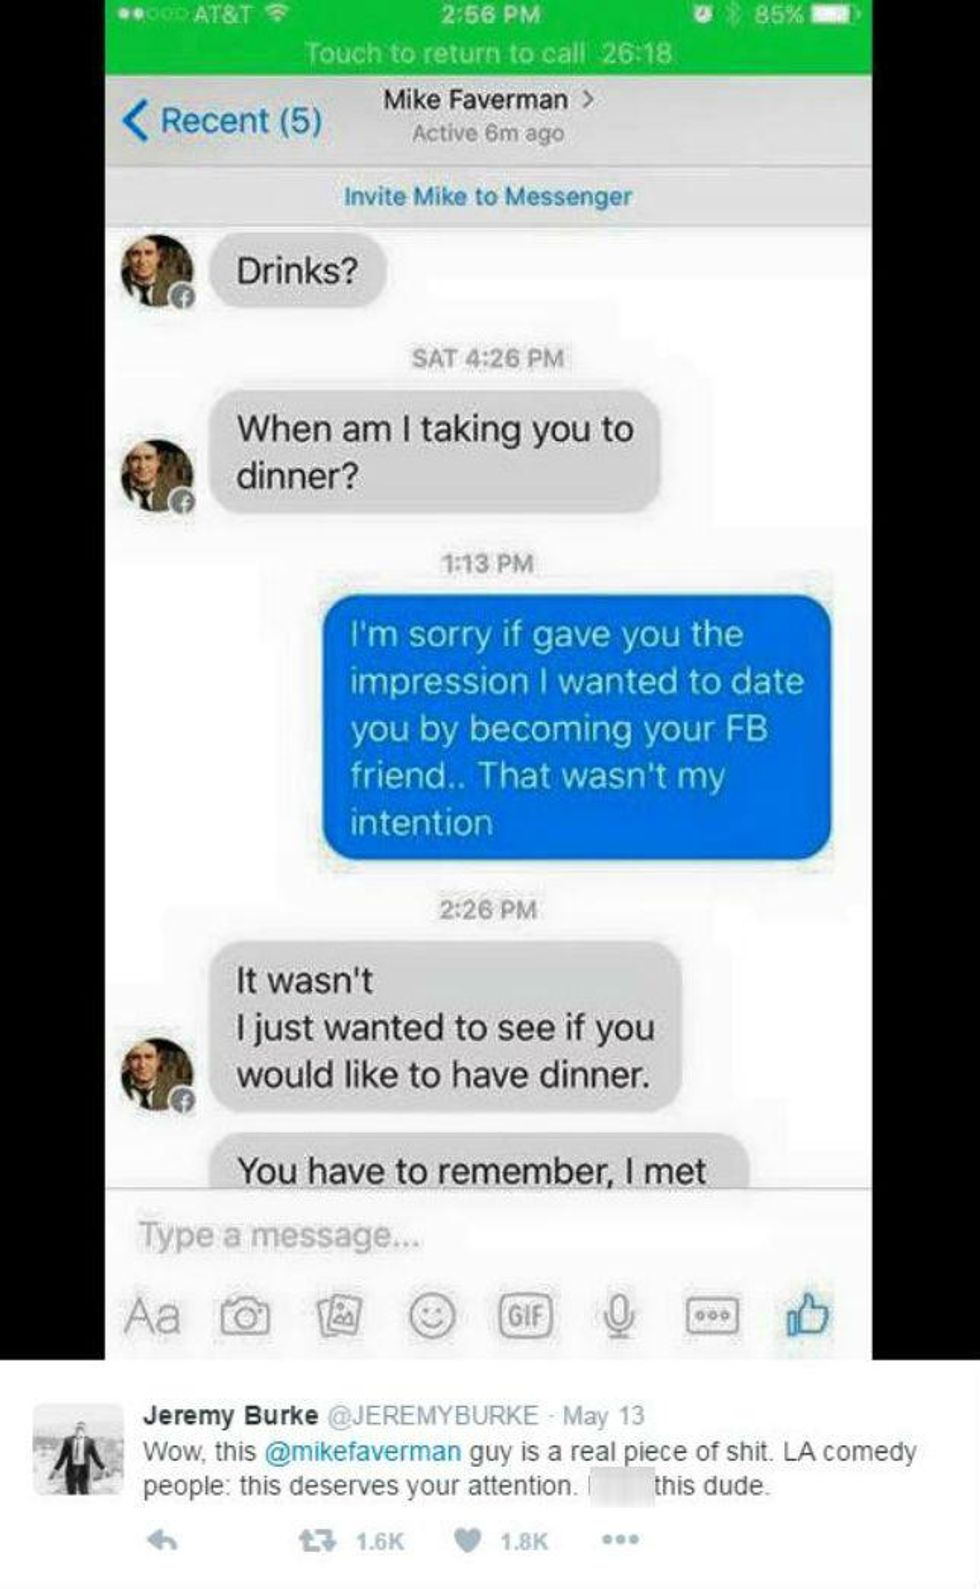
Task: Open the @mikefaverman mention link
Action: click(362, 1451)
